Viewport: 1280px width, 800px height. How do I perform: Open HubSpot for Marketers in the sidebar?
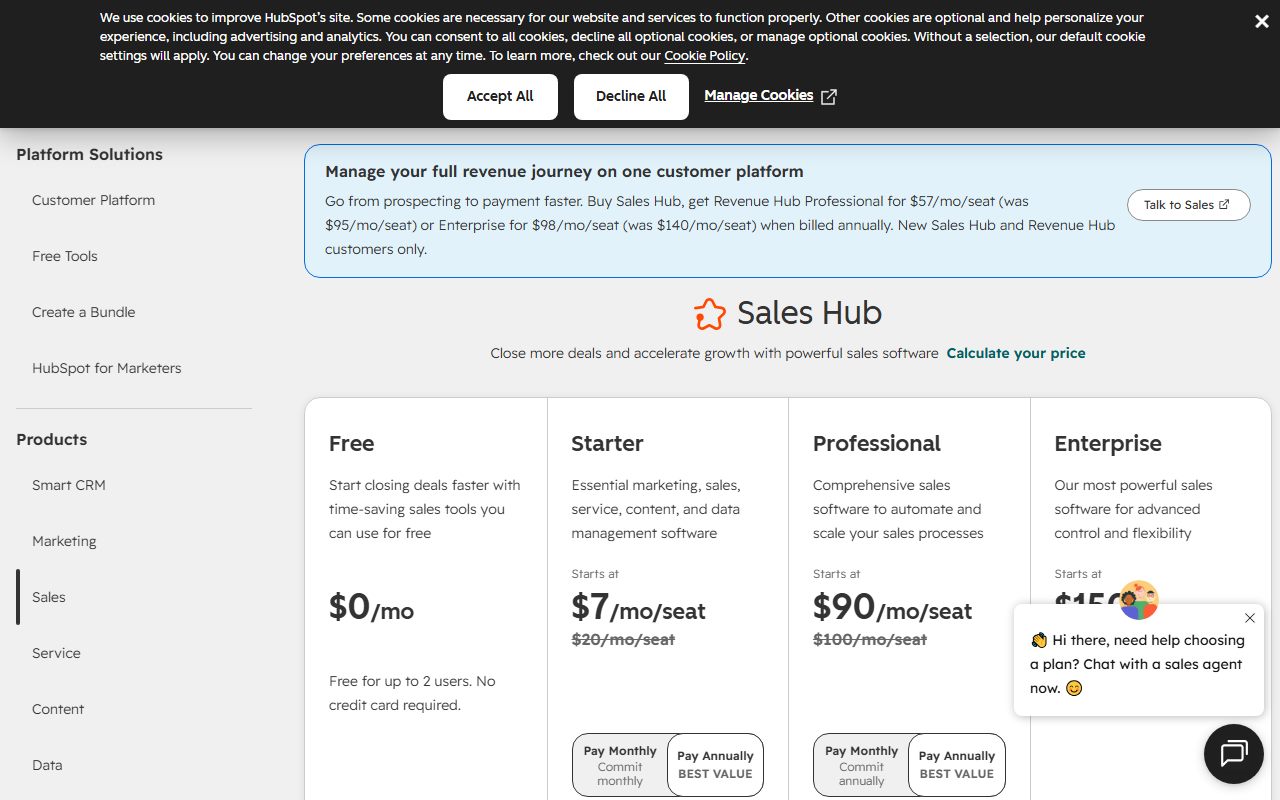107,368
